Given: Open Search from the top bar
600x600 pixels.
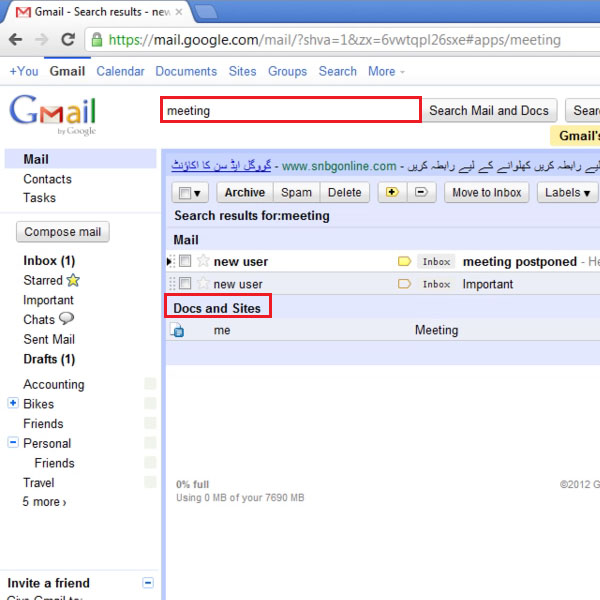Looking at the screenshot, I should coord(338,71).
